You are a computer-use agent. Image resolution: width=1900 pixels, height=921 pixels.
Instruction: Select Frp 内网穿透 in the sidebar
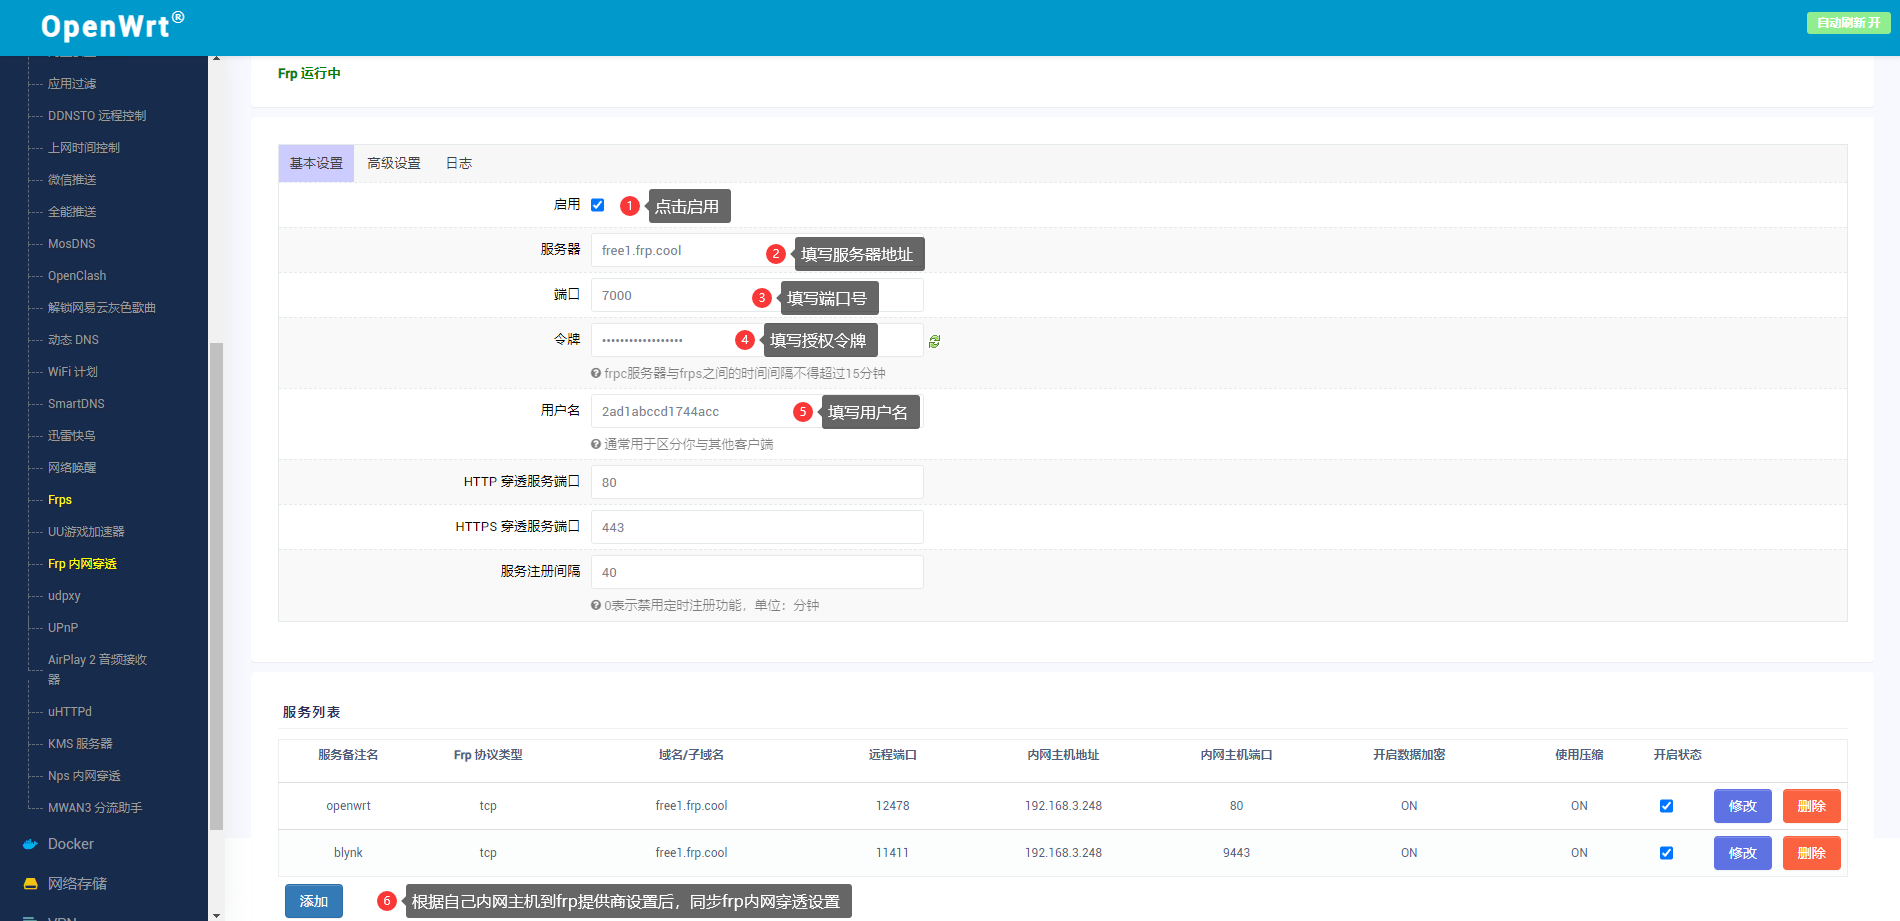click(x=82, y=564)
